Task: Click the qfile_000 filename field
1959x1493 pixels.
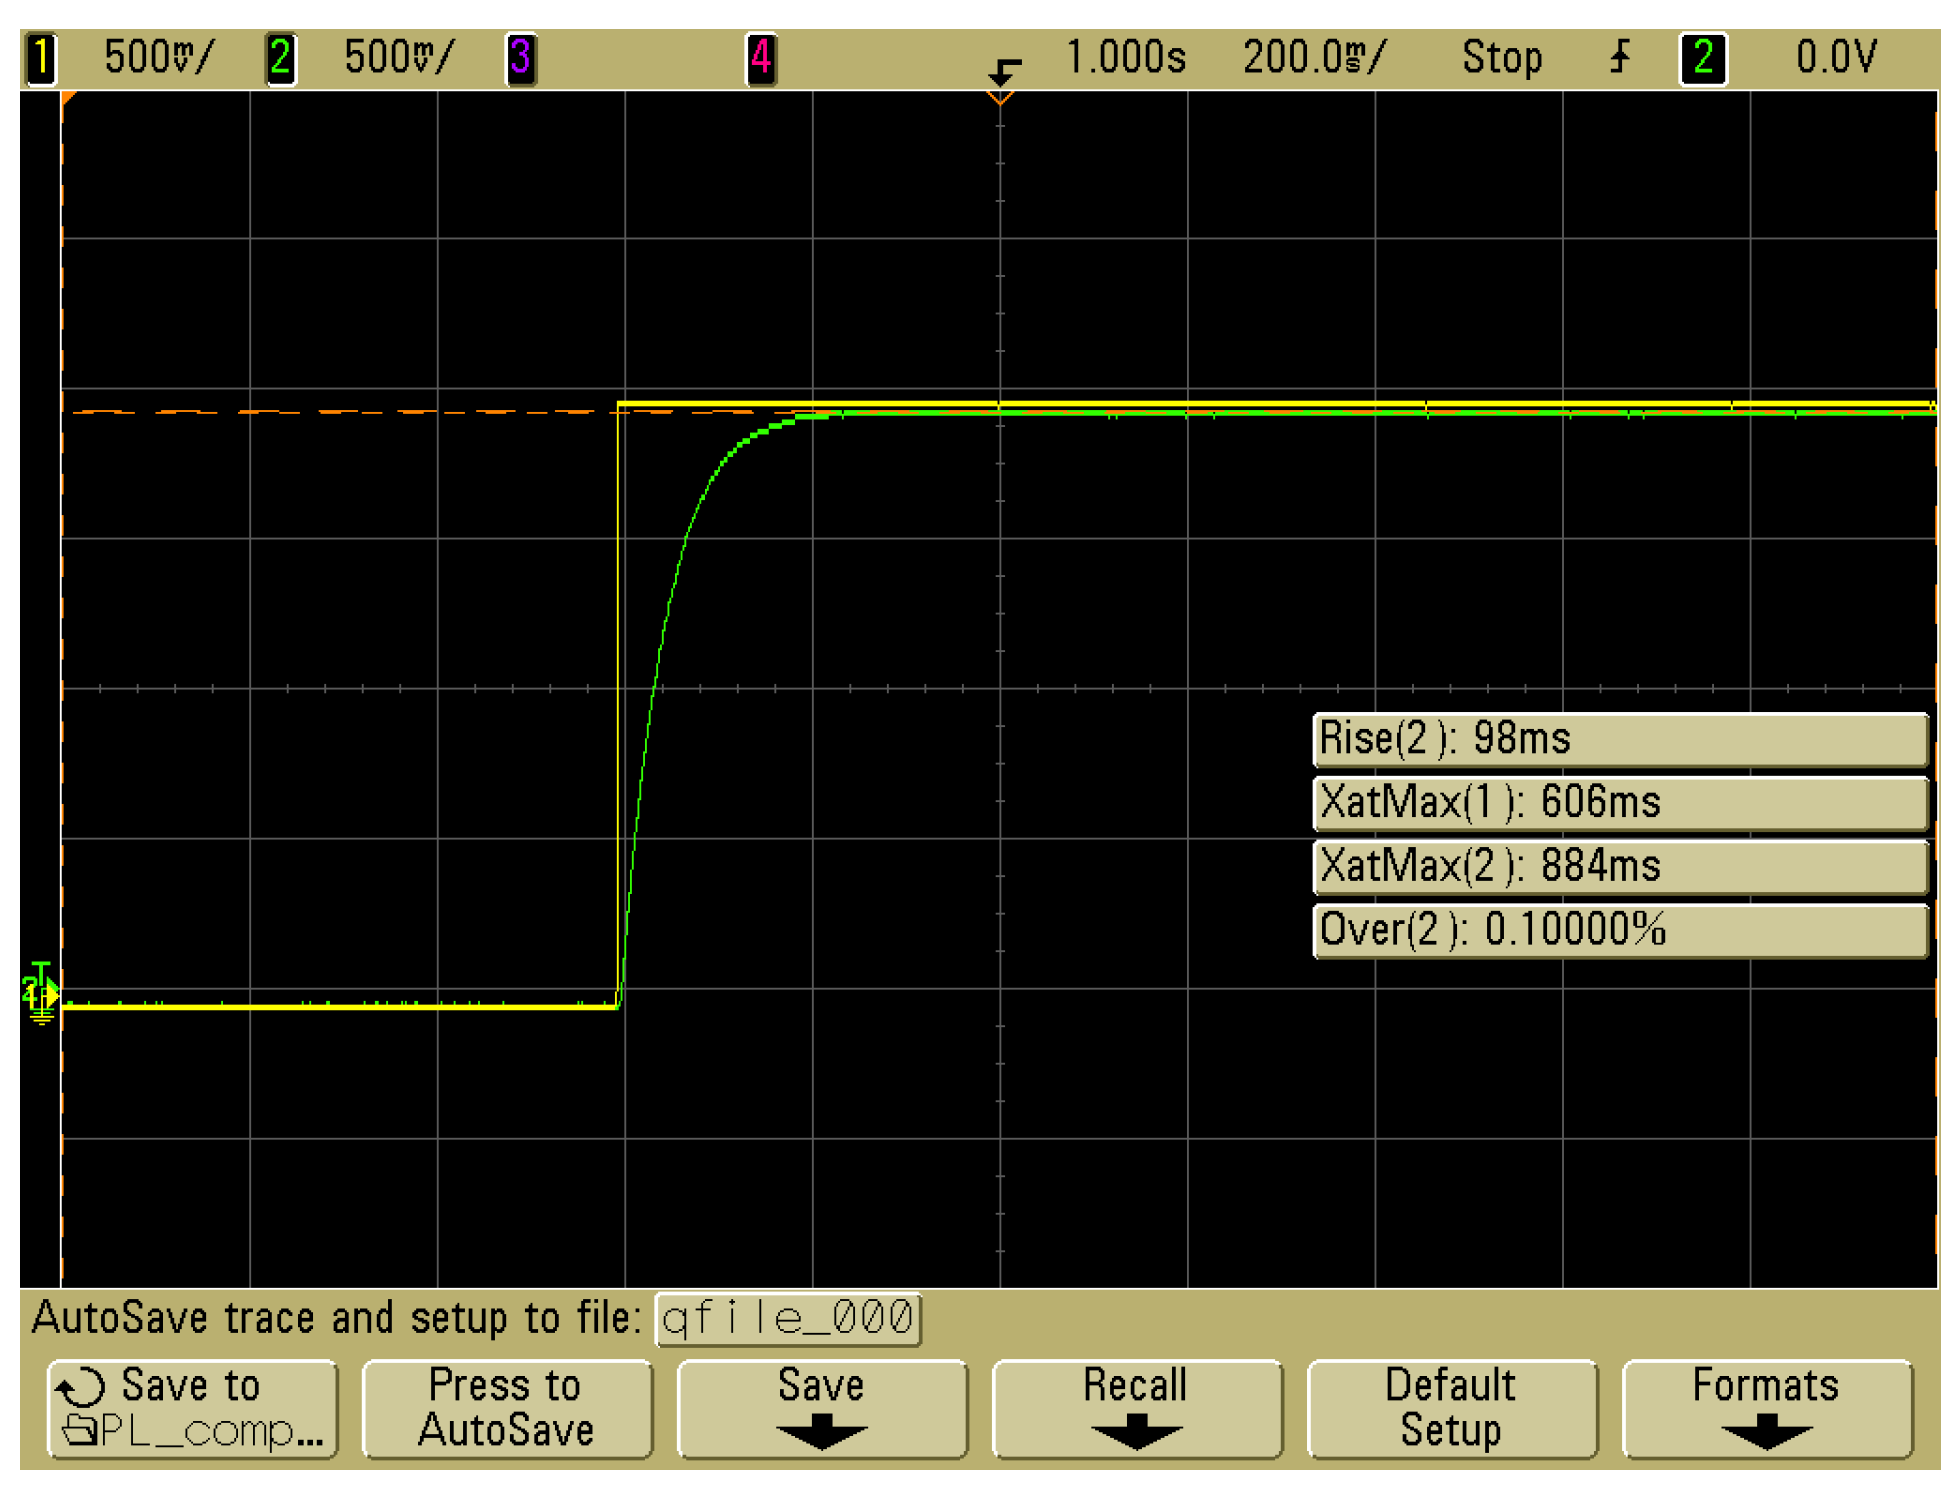Action: 788,1319
